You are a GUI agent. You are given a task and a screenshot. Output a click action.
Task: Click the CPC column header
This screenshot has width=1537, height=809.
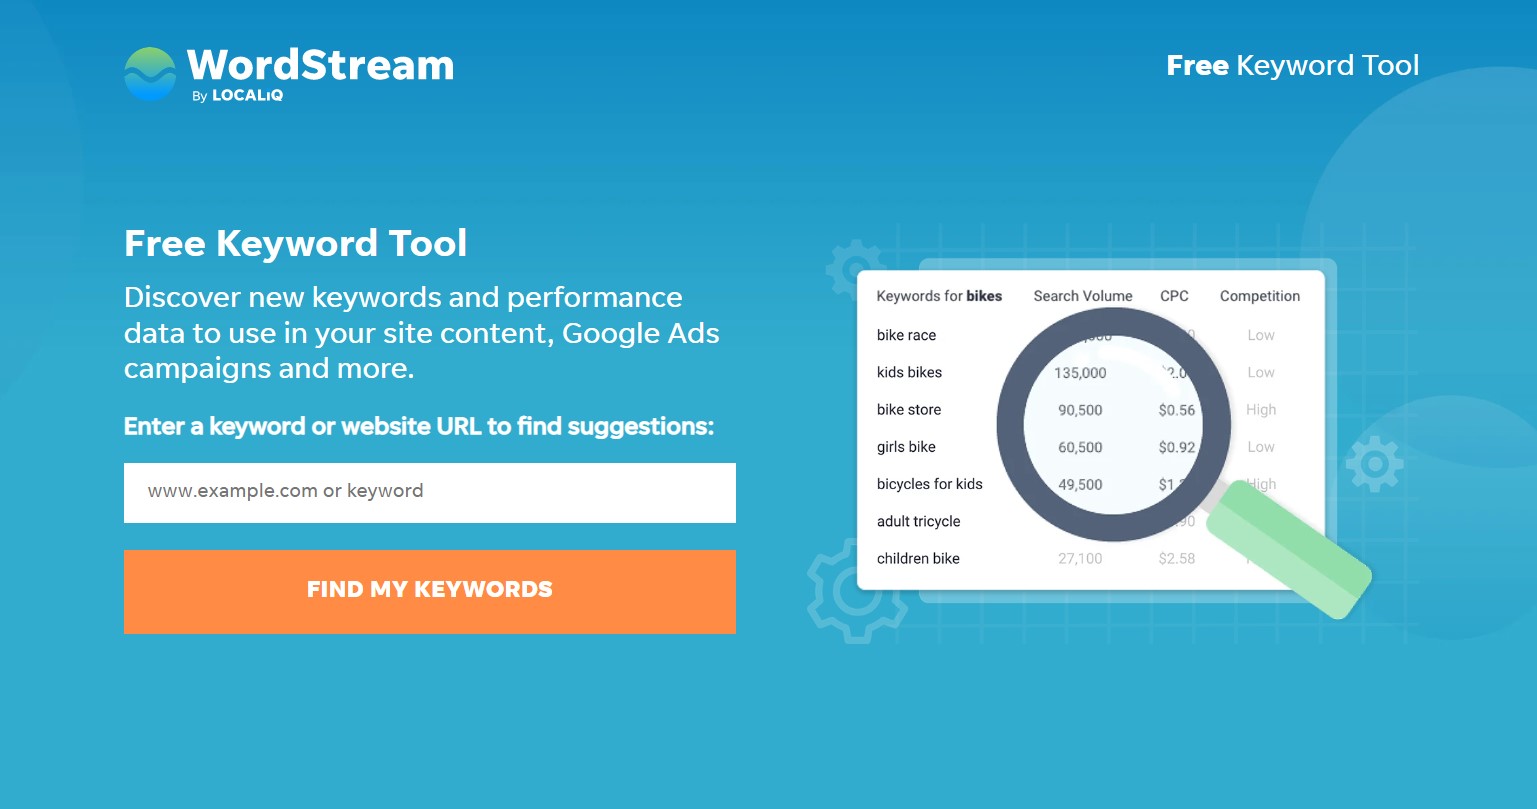[1174, 296]
